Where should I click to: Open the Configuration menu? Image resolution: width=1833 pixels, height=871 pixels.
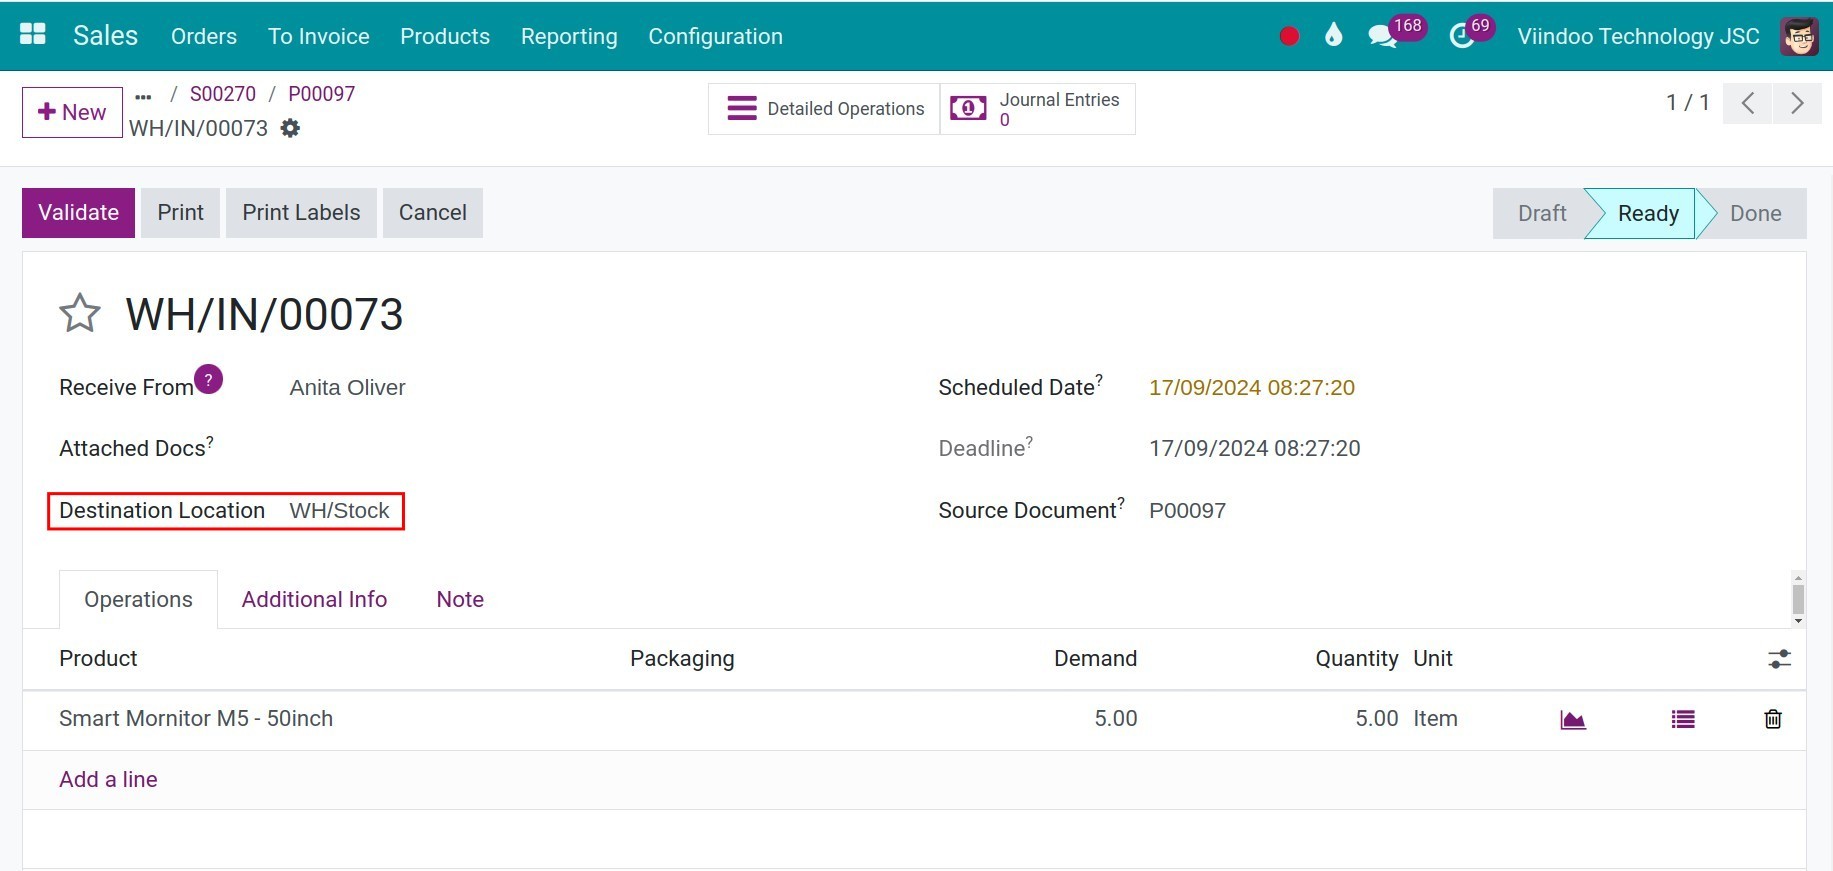click(715, 36)
